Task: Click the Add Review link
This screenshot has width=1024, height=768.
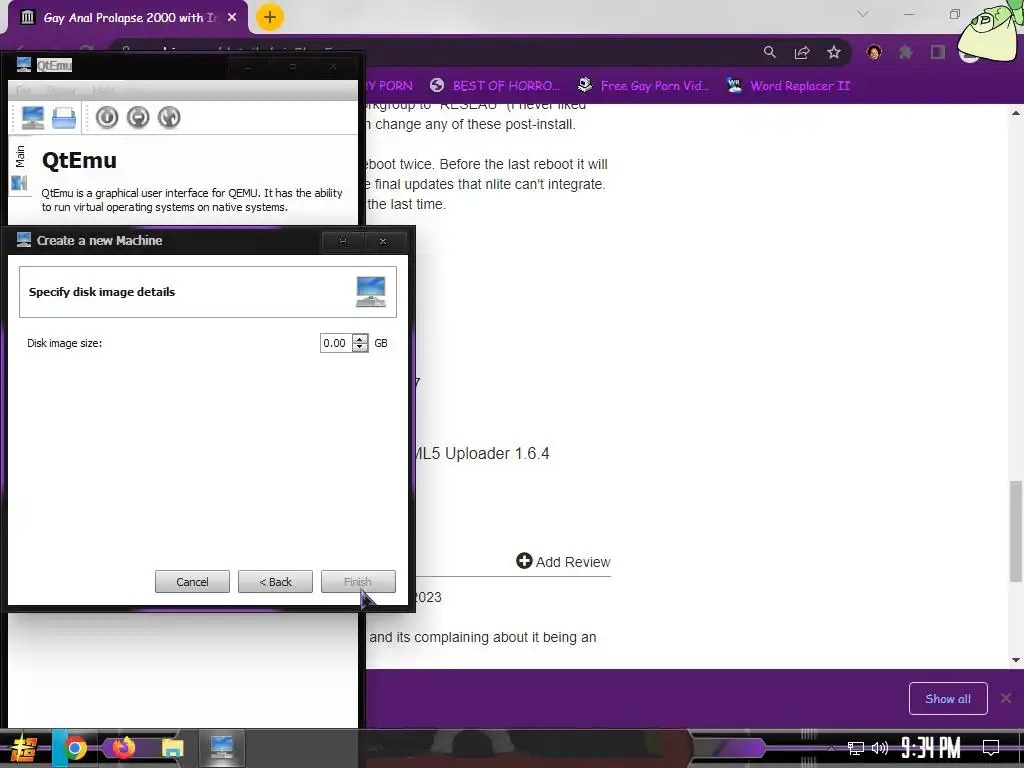Action: pos(563,562)
